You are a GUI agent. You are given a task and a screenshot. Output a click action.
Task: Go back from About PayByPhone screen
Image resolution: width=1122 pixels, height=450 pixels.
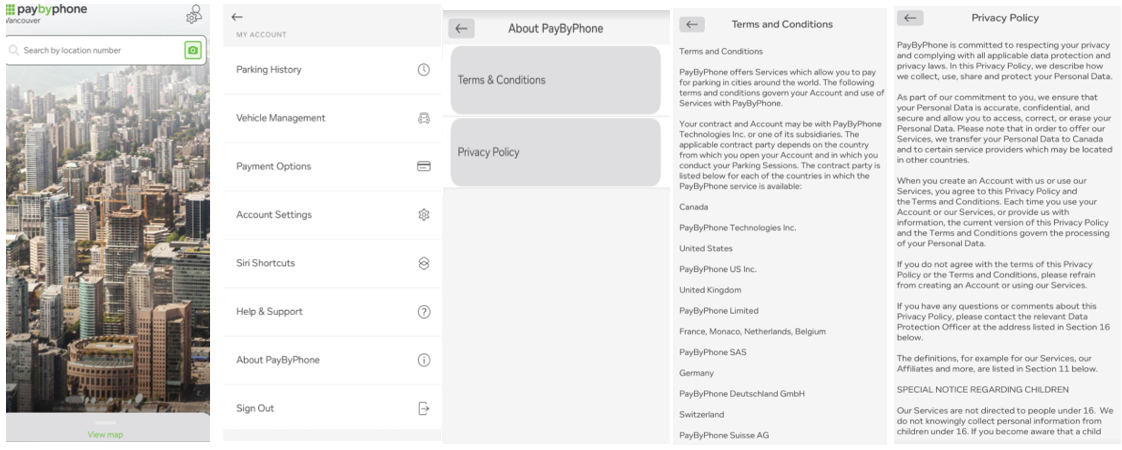[x=462, y=29]
